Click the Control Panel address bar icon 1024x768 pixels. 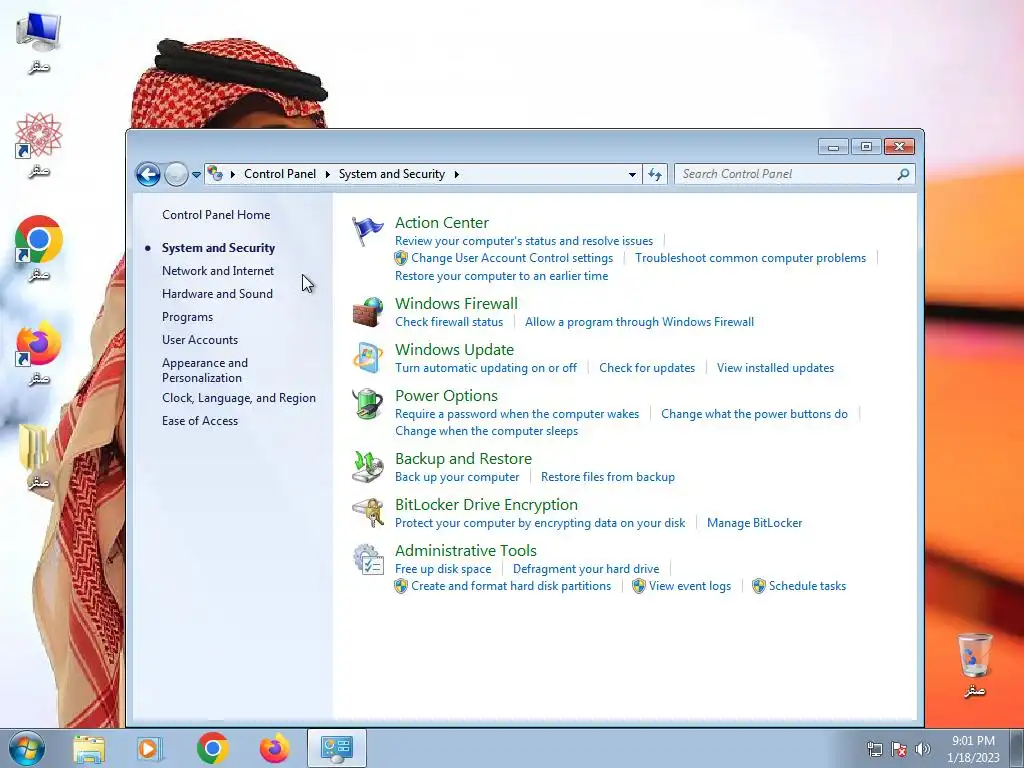[x=215, y=174]
